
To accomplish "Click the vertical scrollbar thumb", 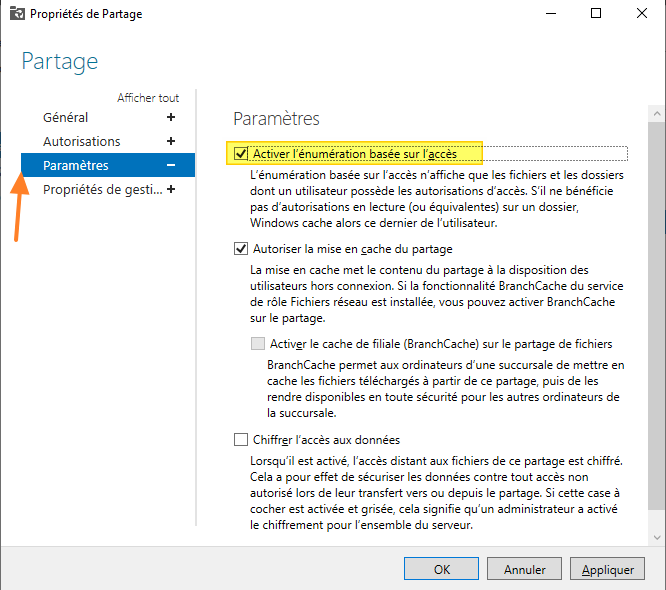I will point(657,316).
